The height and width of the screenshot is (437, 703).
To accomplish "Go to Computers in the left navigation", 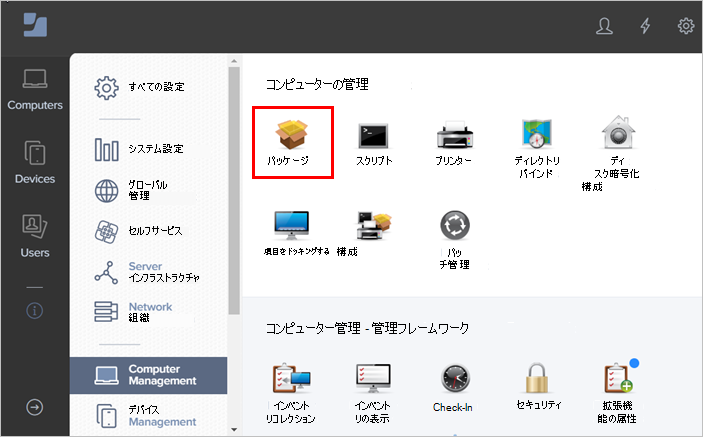I will click(x=35, y=90).
